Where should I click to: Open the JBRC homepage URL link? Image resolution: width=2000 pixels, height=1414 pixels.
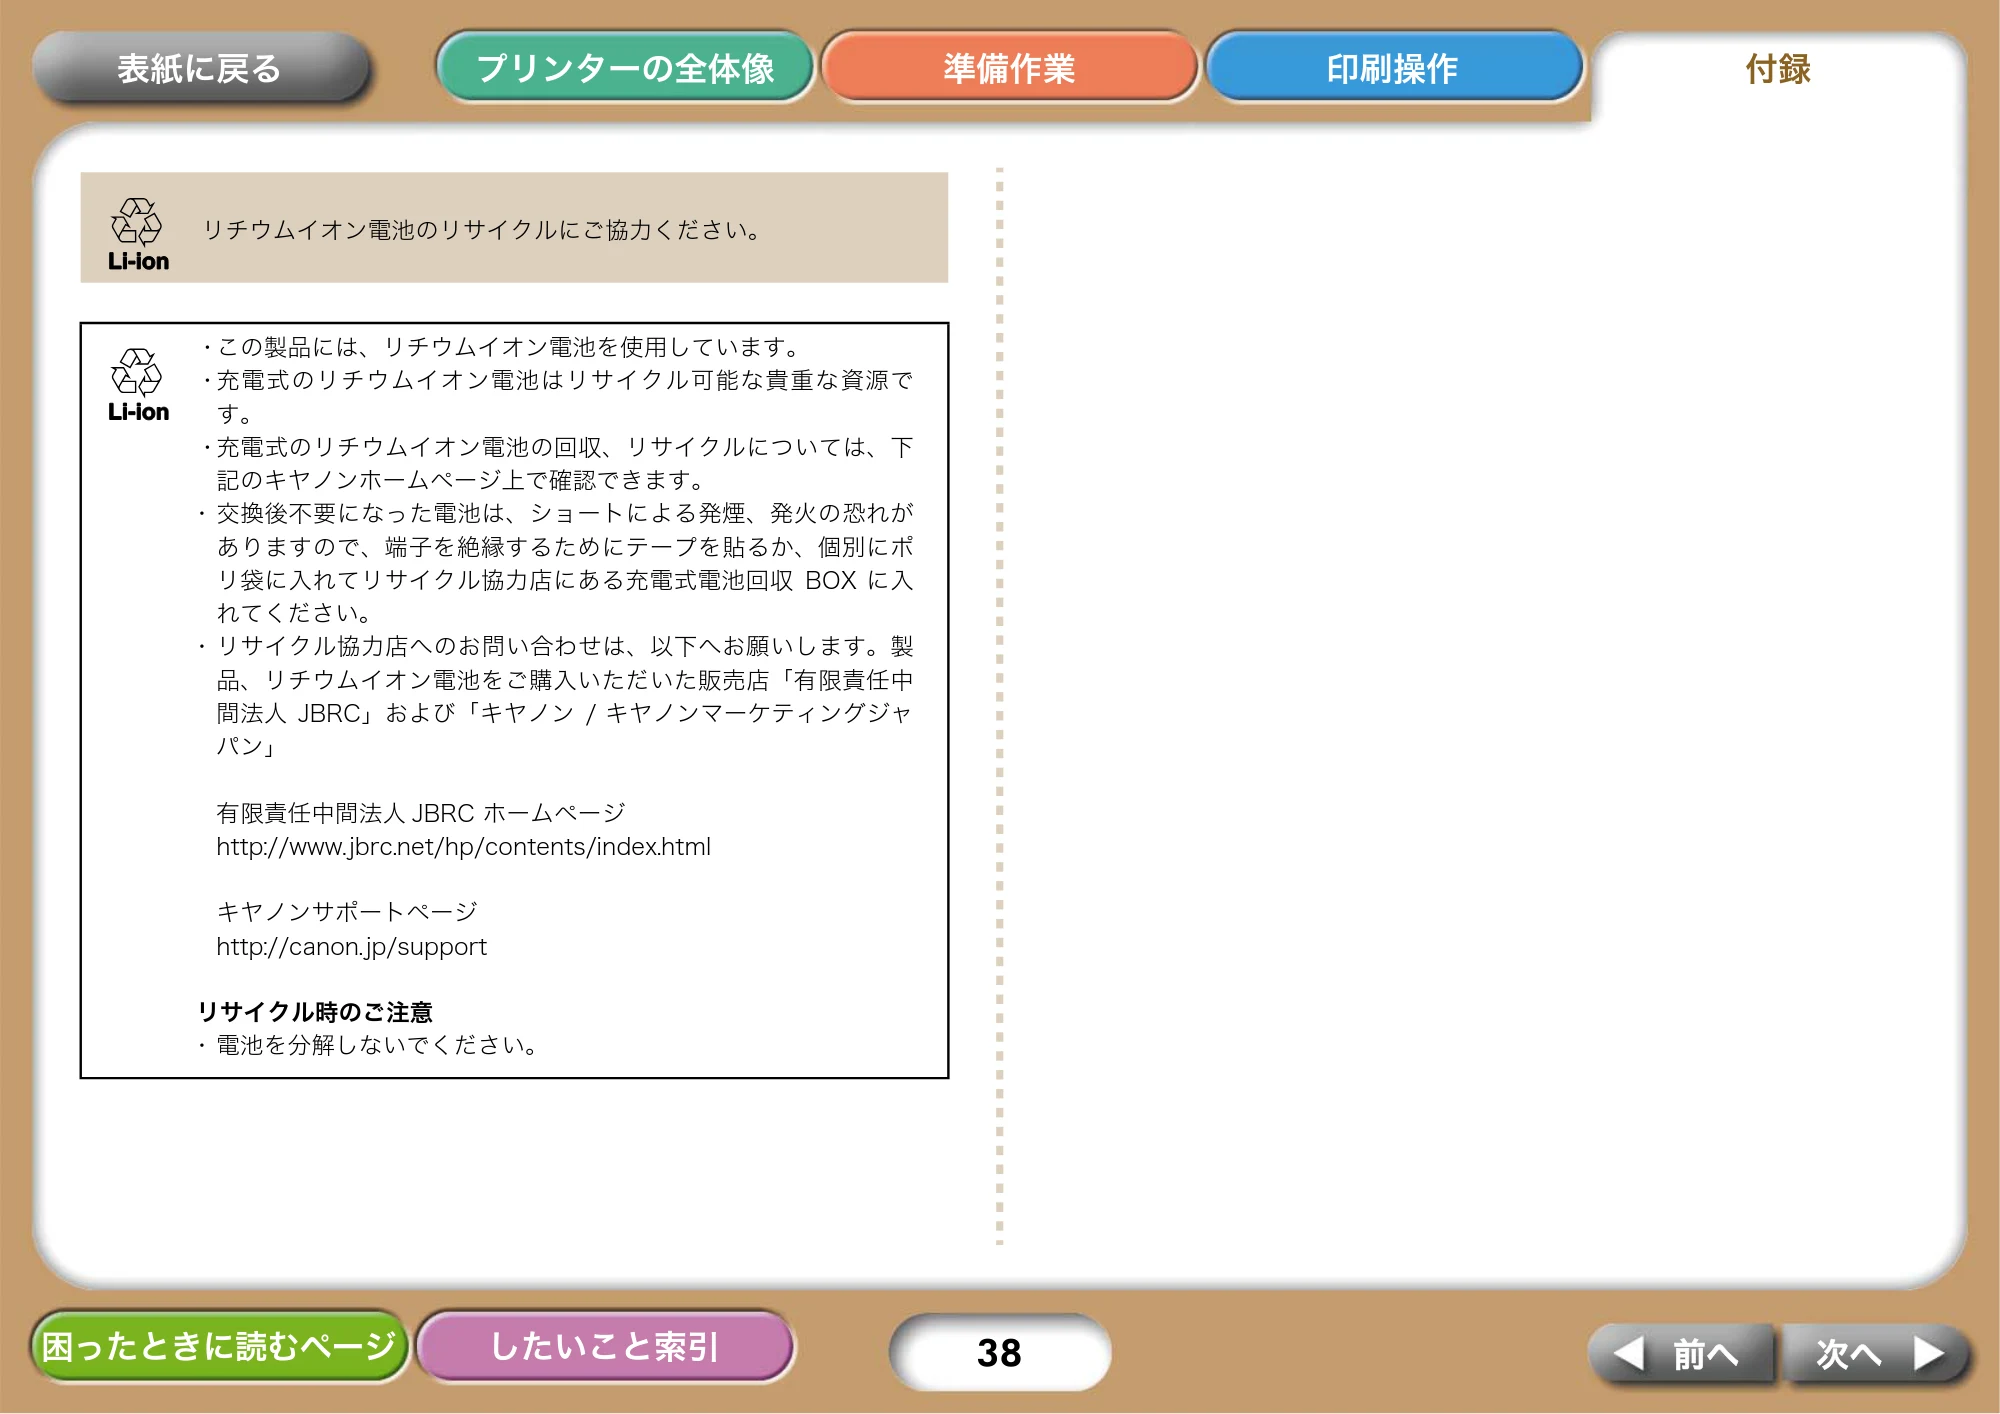(x=463, y=847)
